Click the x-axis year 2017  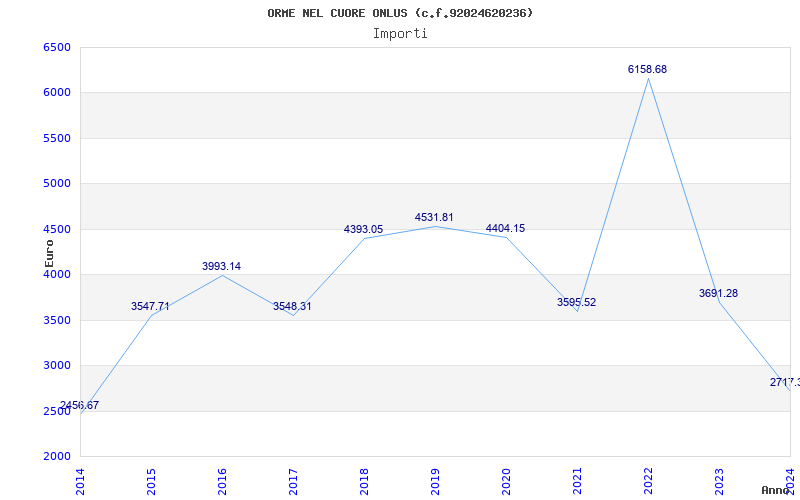point(293,482)
